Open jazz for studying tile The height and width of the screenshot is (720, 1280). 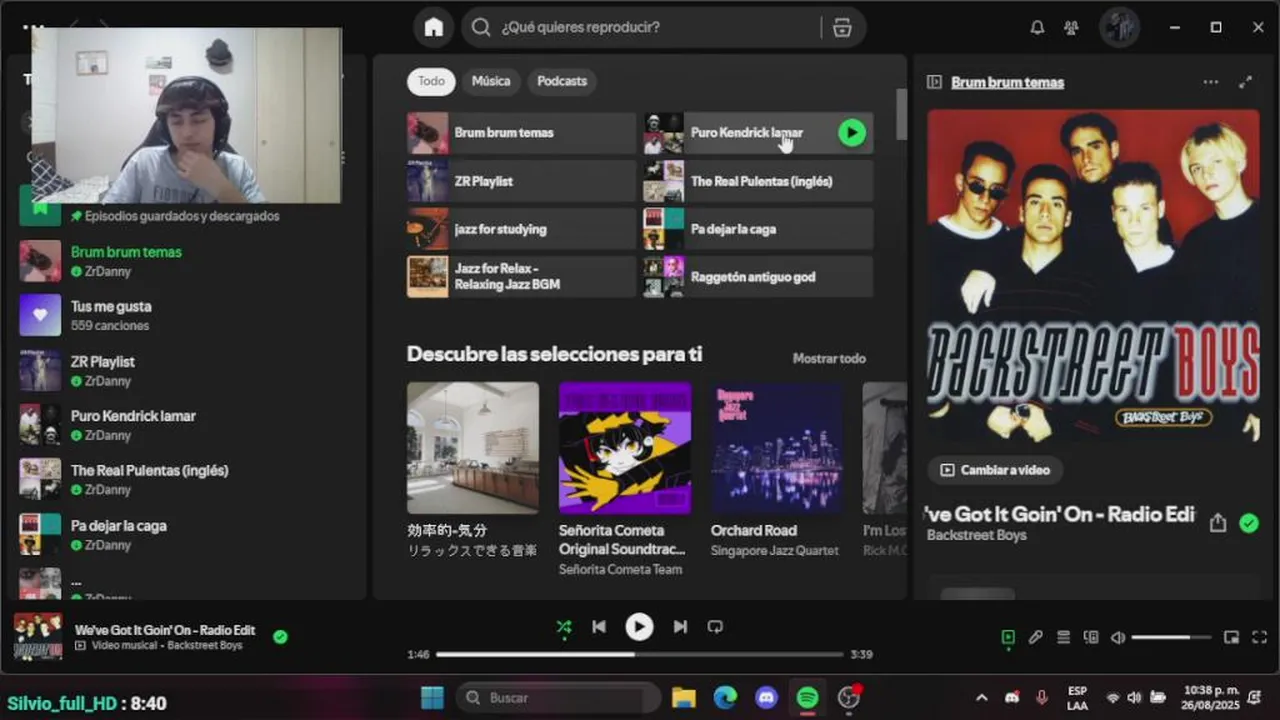click(521, 229)
